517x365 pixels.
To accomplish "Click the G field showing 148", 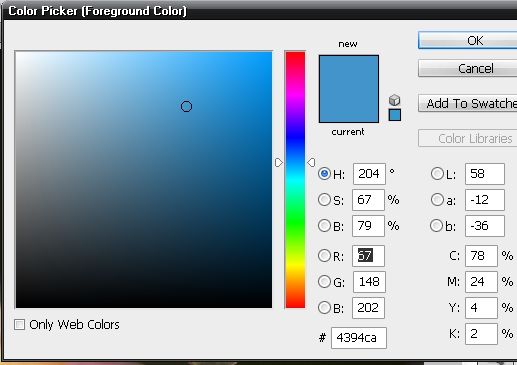I will (x=369, y=282).
